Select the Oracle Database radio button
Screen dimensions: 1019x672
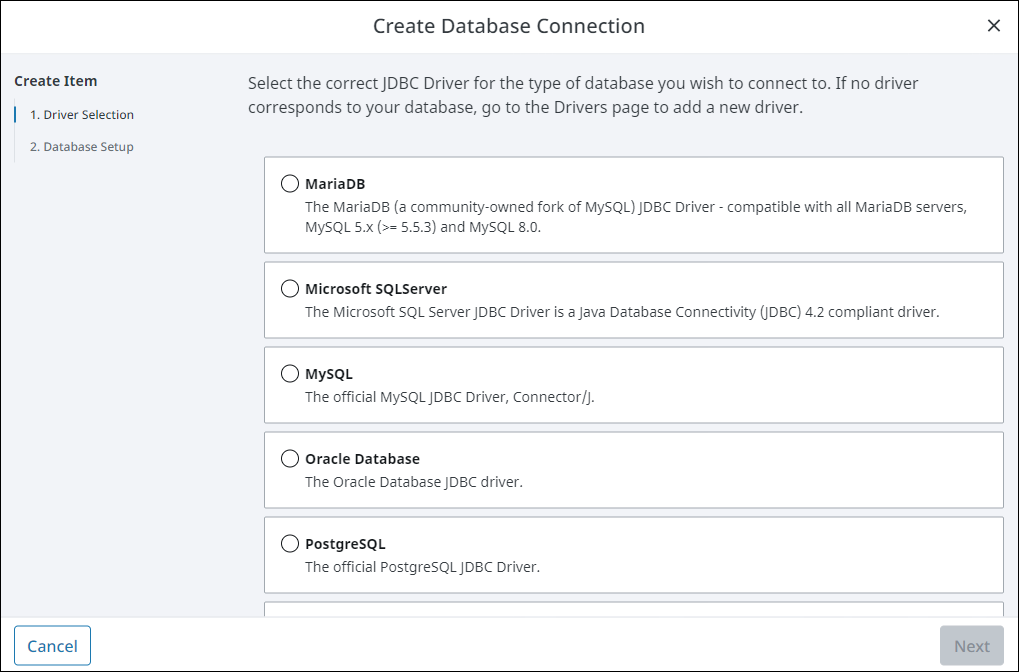tap(290, 459)
